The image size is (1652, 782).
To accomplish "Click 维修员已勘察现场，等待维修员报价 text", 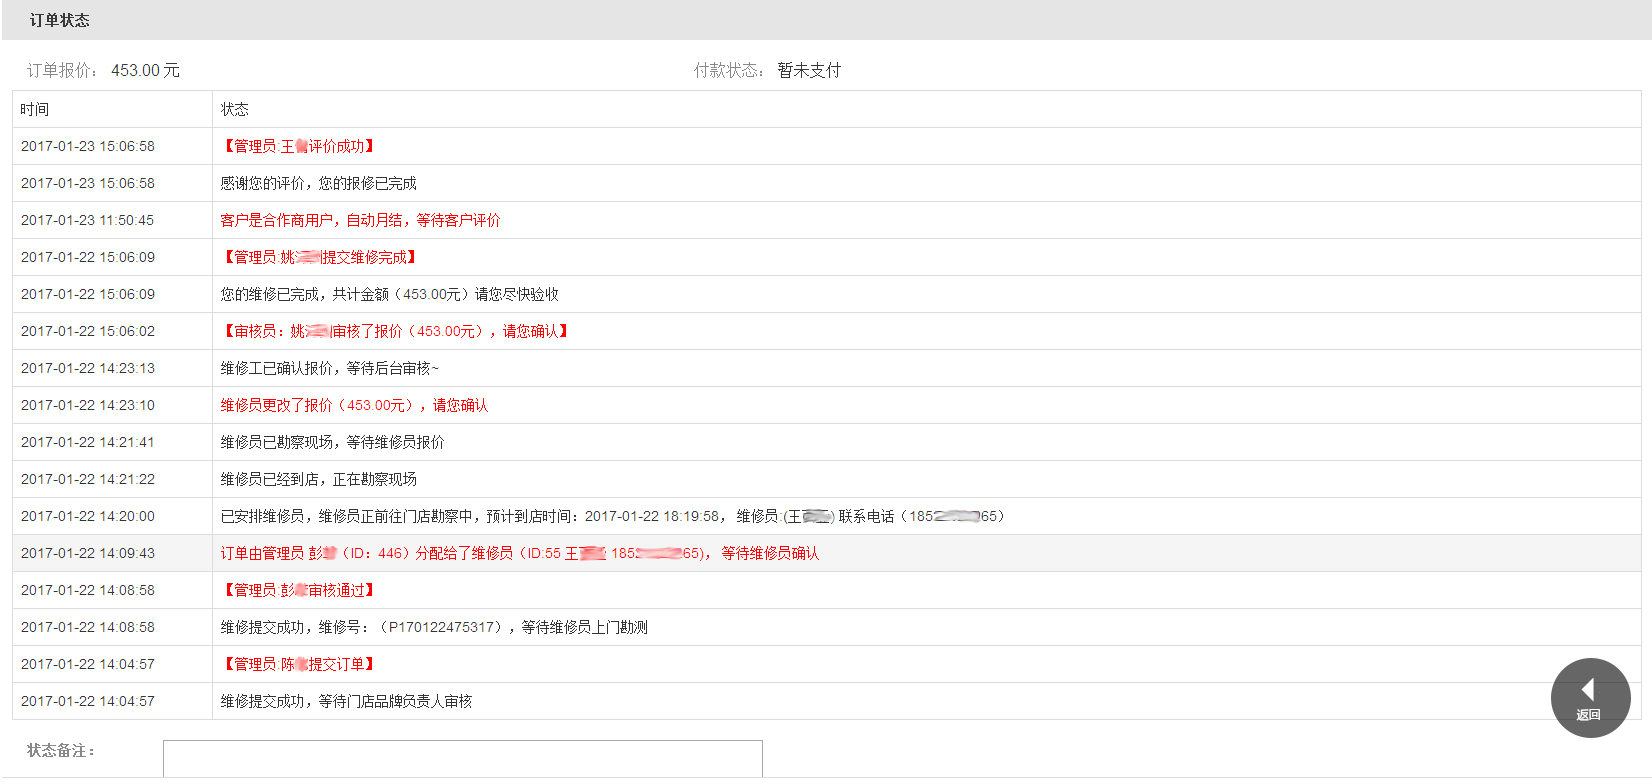I will click(333, 442).
